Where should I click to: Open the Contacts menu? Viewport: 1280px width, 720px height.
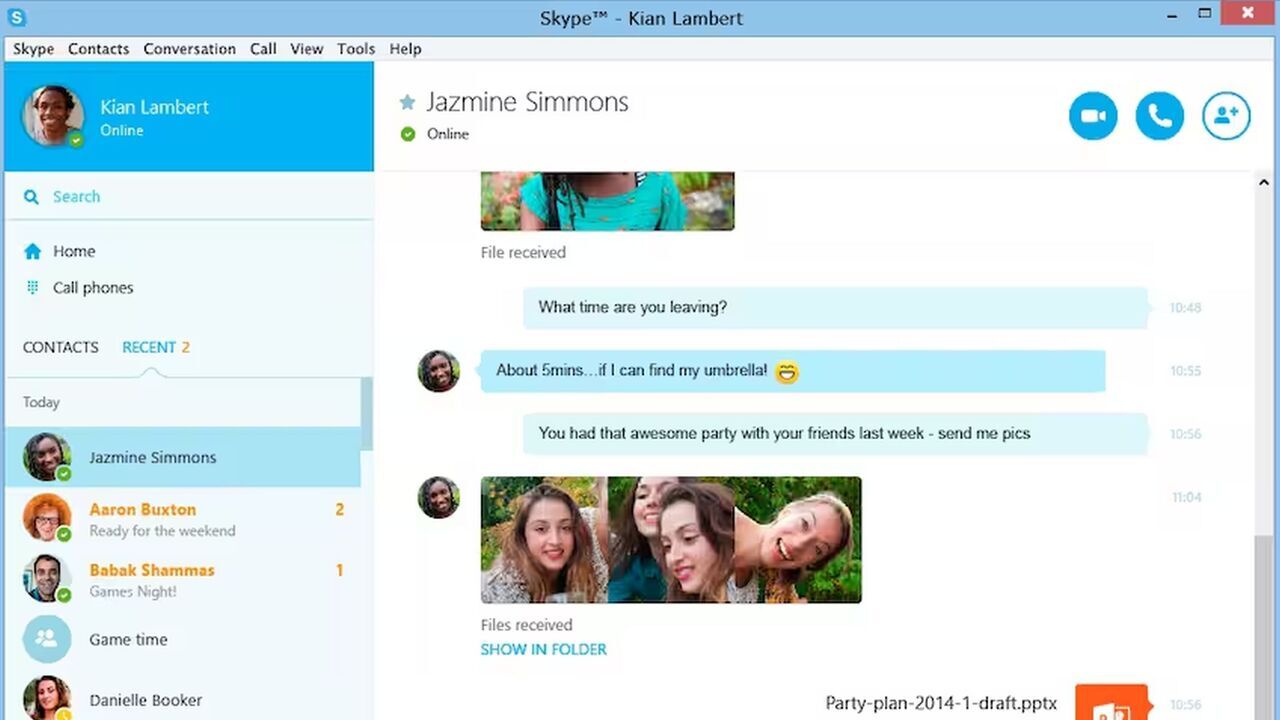tap(98, 49)
